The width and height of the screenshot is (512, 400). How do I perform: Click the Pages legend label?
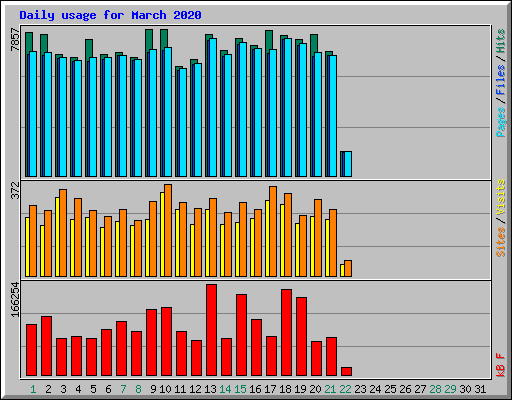[x=501, y=122]
